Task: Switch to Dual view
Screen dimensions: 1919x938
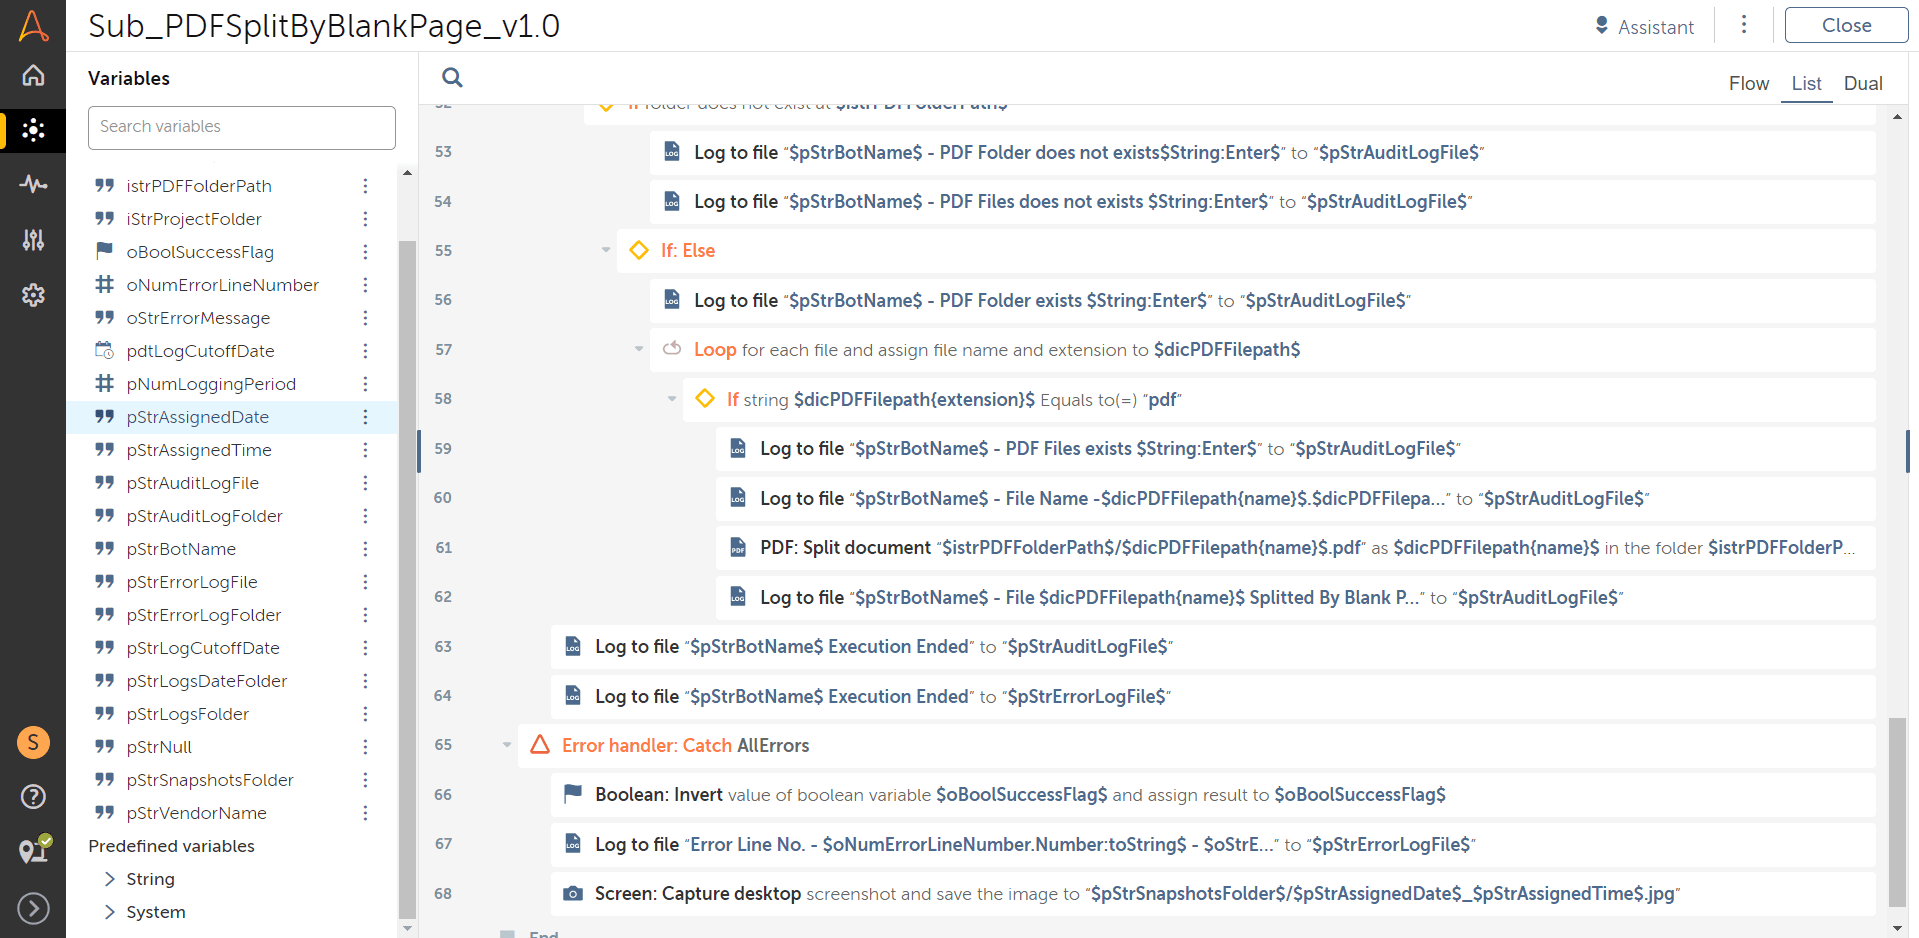Action: (1863, 83)
